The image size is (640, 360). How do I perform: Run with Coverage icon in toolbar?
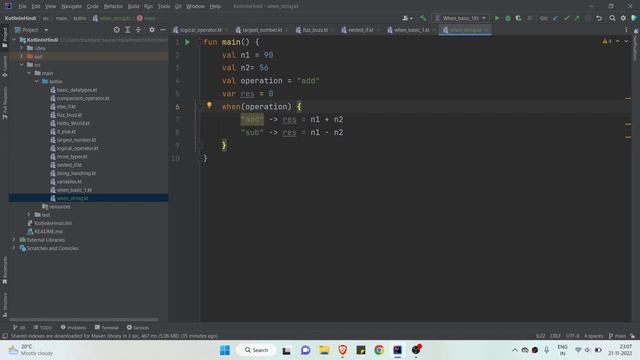tap(518, 18)
